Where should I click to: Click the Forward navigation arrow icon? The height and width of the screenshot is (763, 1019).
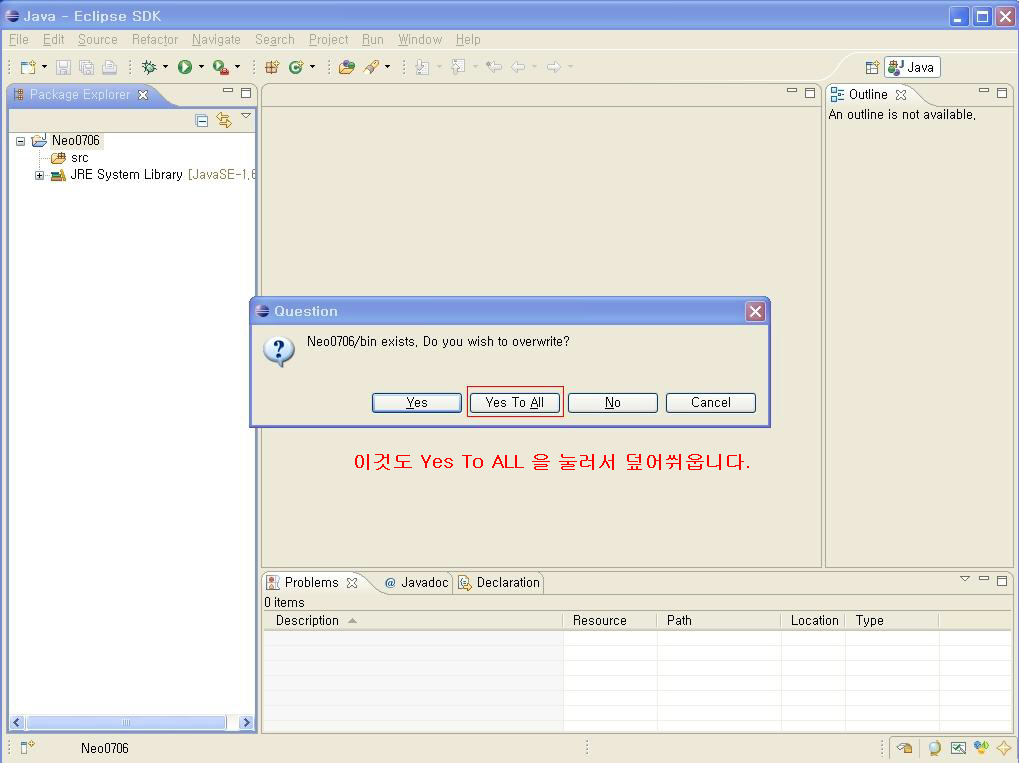[554, 67]
